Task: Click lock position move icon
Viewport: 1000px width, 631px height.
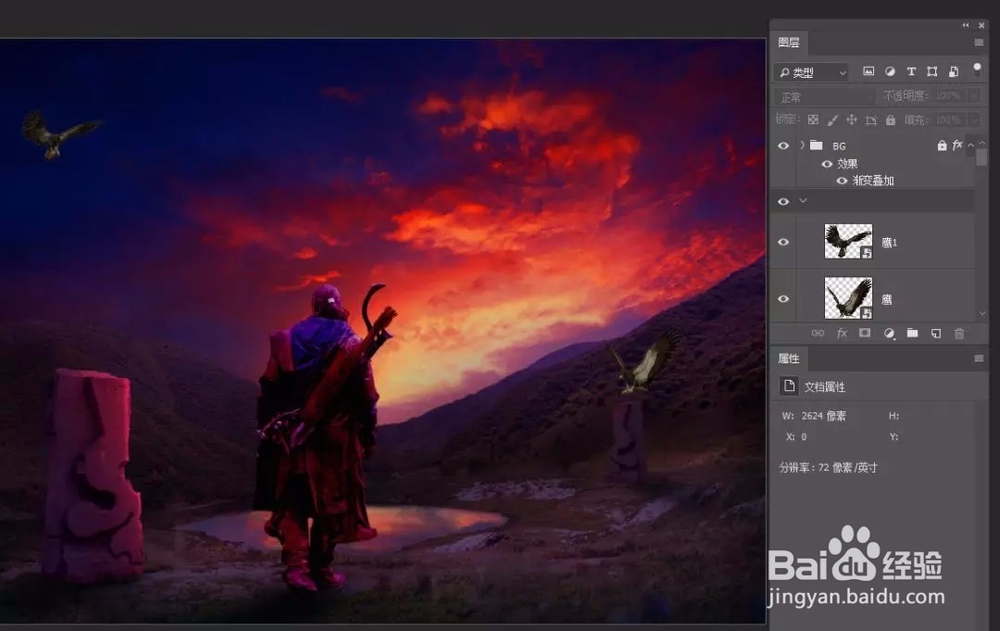Action: point(851,119)
